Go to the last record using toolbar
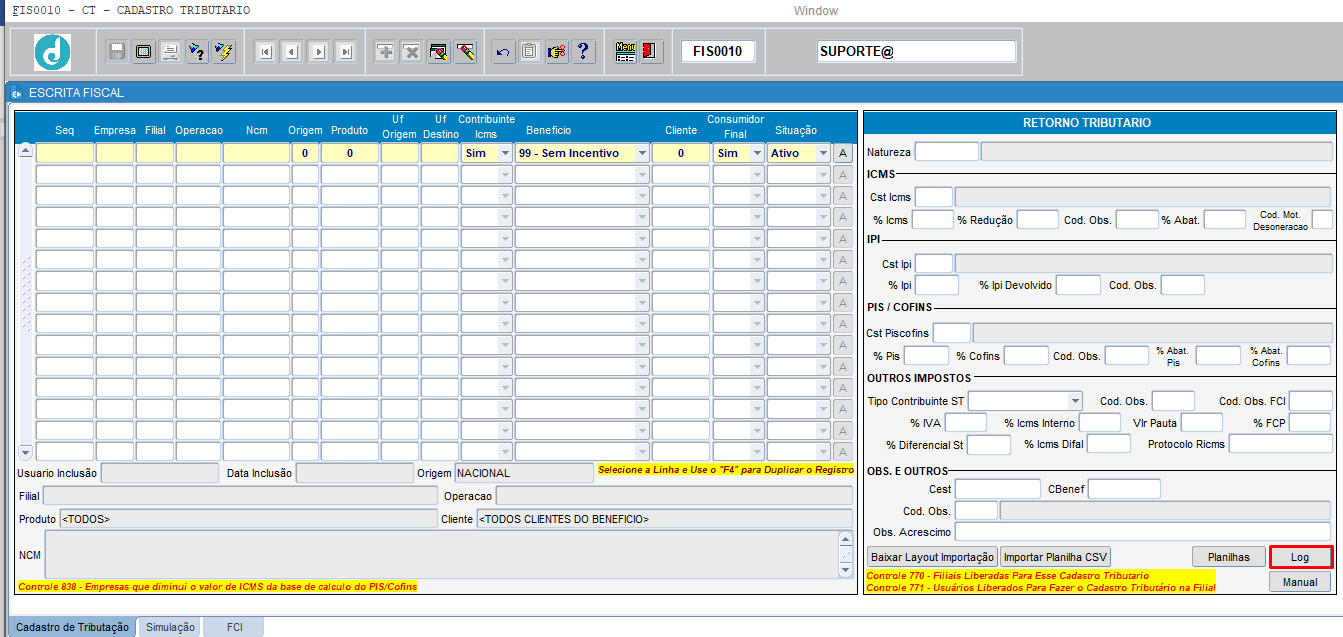The image size is (1343, 637). pos(345,52)
